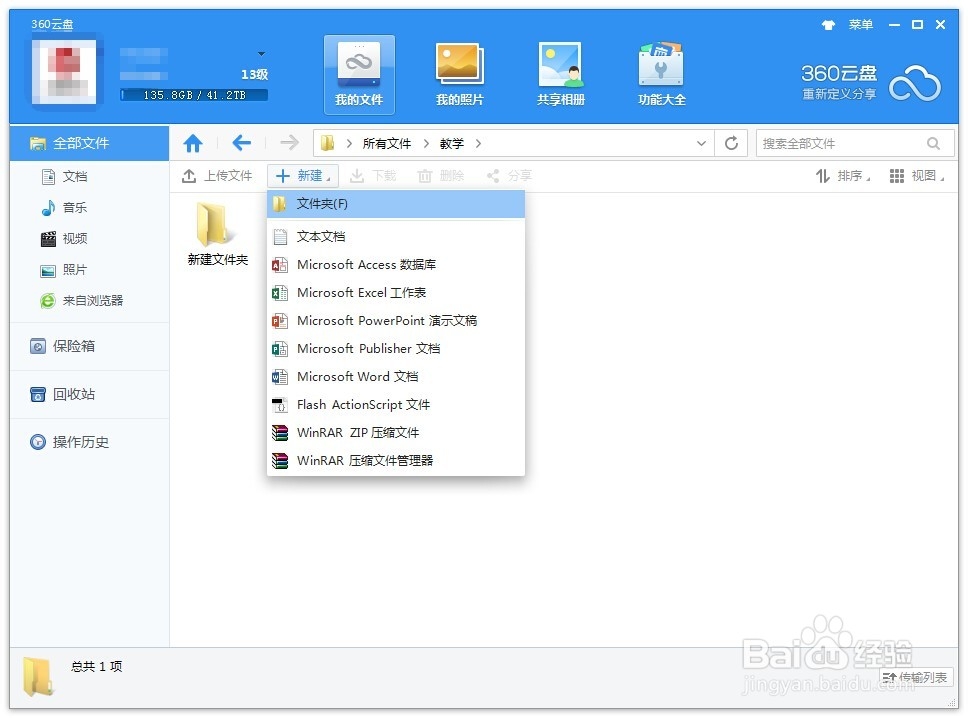This screenshot has height=718, width=968.
Task: Navigate forward with the right arrow
Action: point(289,143)
